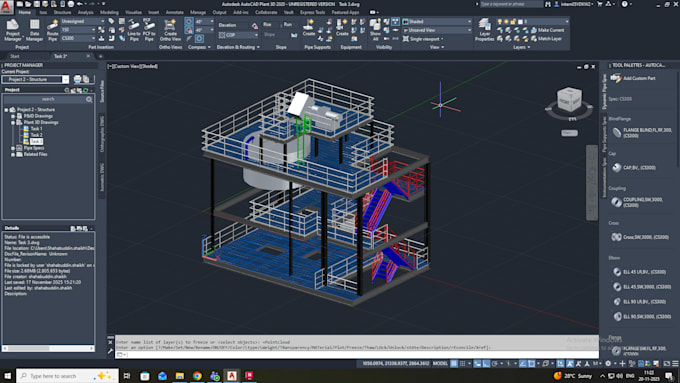Screen dimensions: 680x383
Task: Switch to the Structure ribbon tab
Action: [x=62, y=12]
